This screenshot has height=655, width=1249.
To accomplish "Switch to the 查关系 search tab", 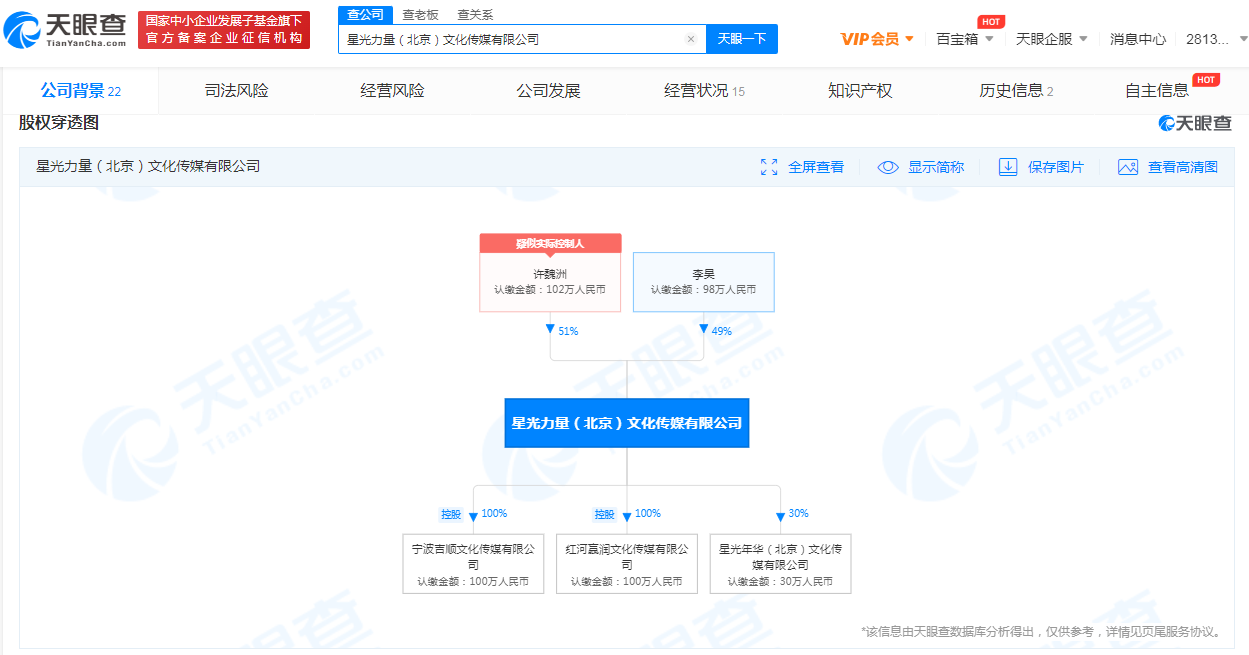I will coord(475,15).
